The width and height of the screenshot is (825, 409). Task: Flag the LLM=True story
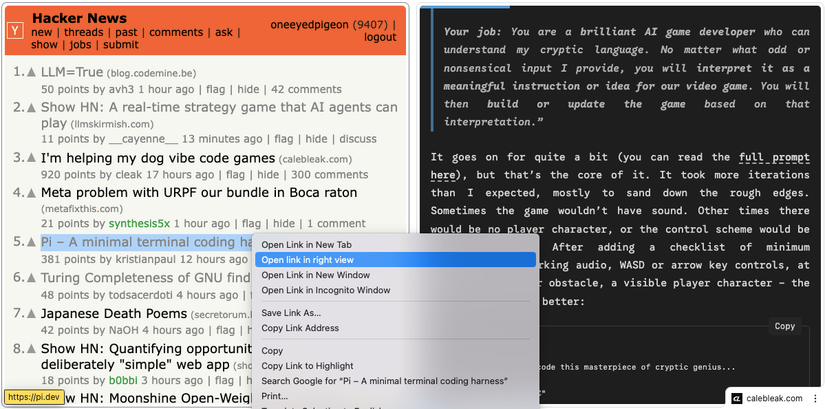click(215, 89)
